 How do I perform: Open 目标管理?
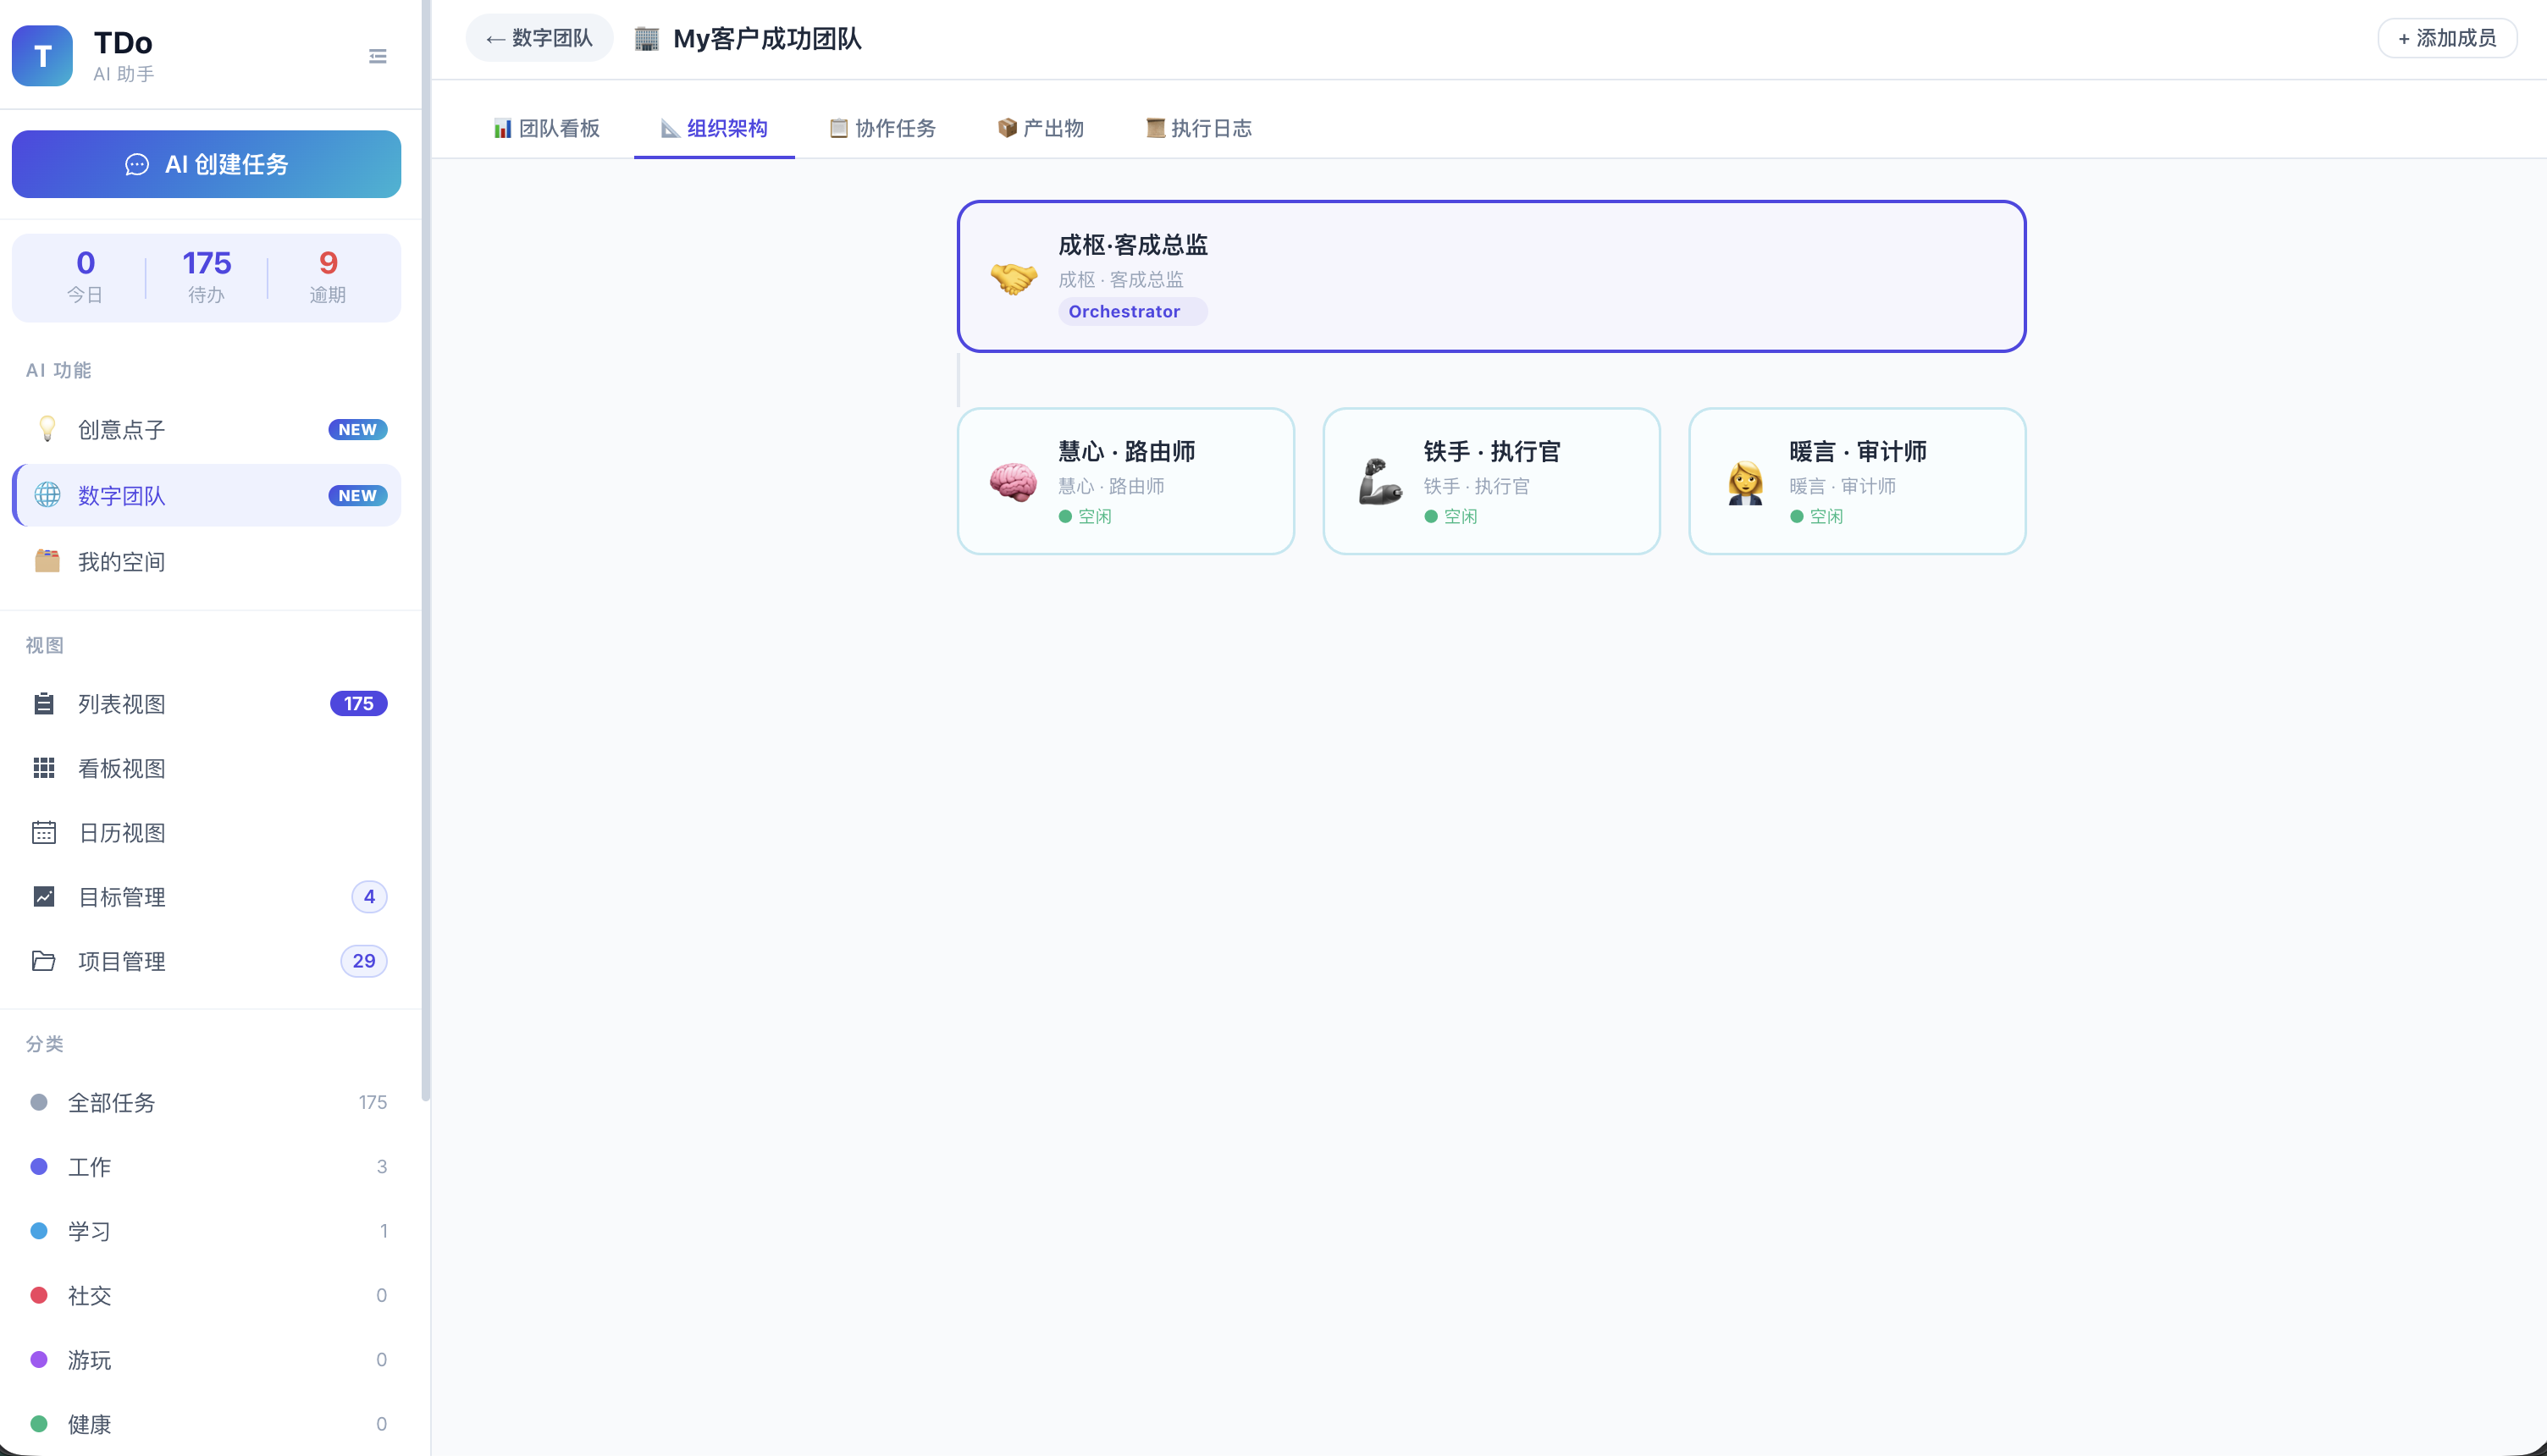pos(207,897)
